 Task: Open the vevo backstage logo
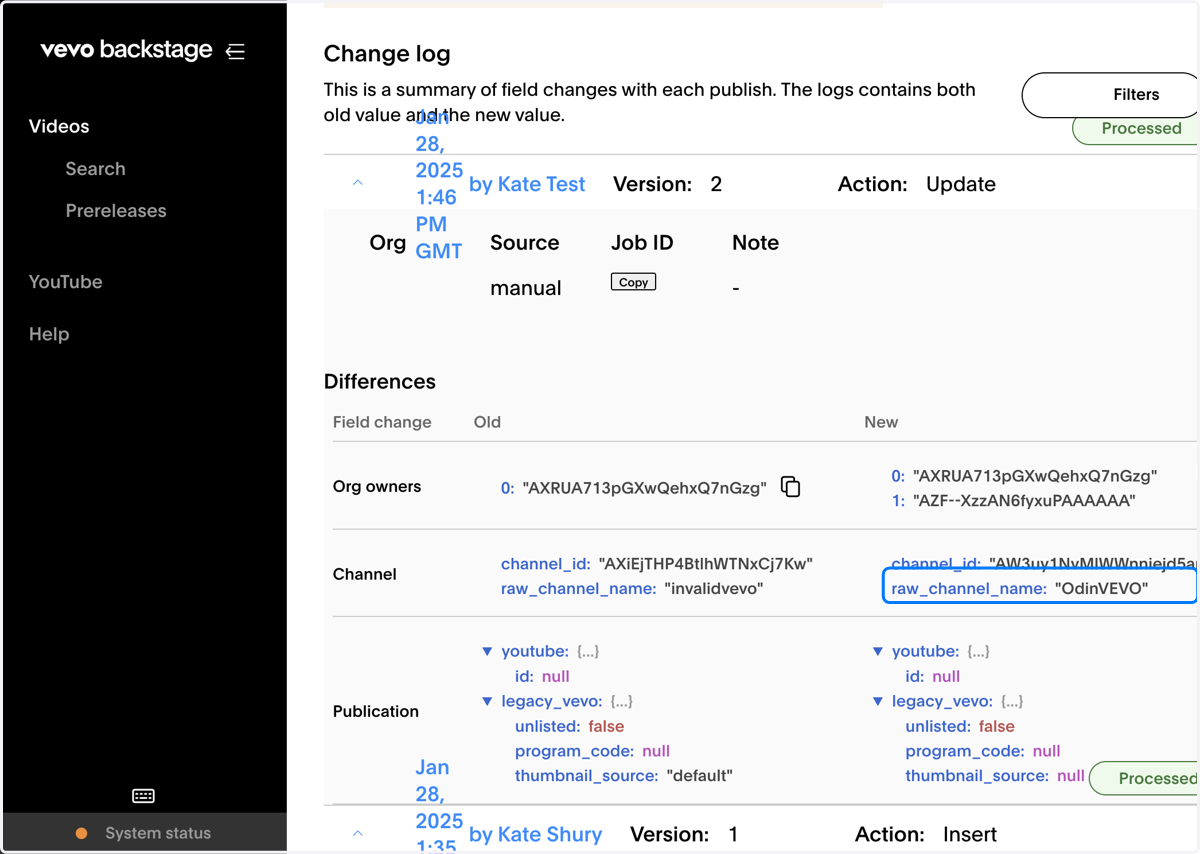126,50
